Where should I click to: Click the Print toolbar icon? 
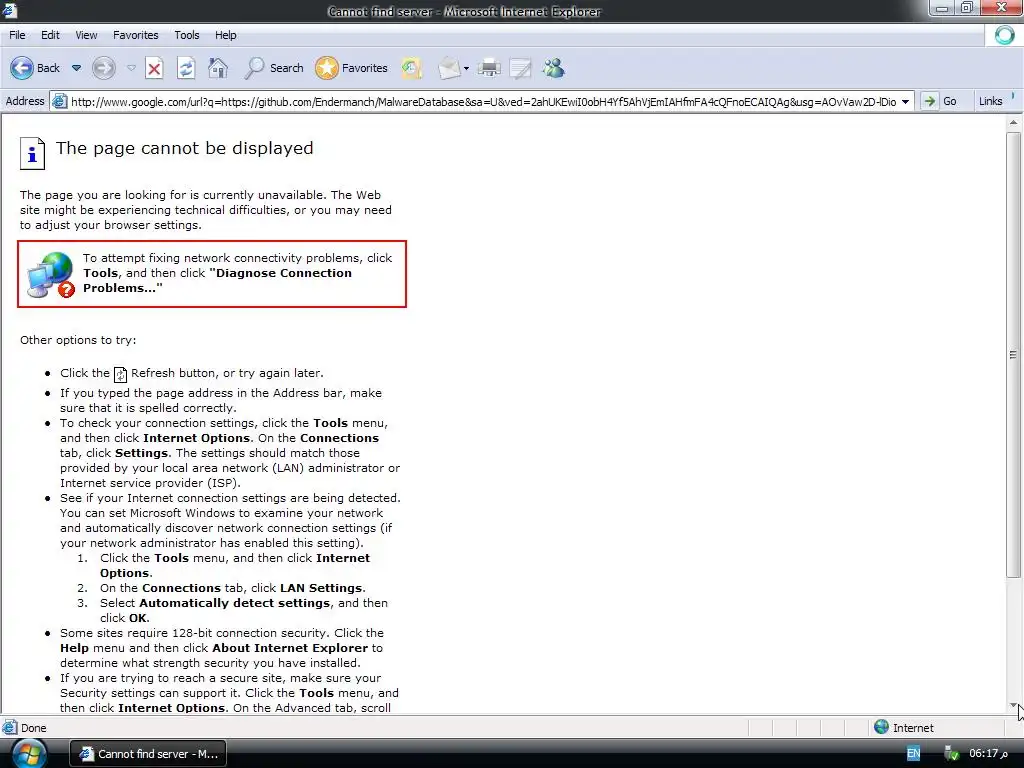489,68
